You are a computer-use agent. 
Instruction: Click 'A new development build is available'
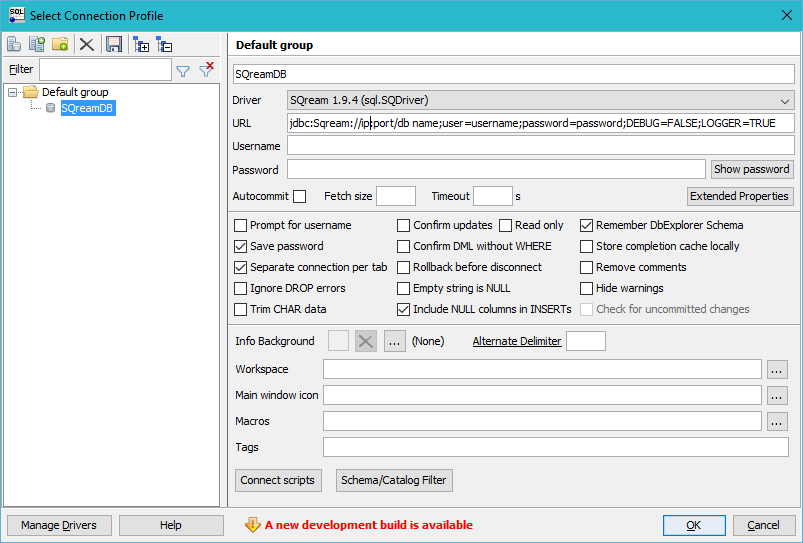click(x=369, y=525)
